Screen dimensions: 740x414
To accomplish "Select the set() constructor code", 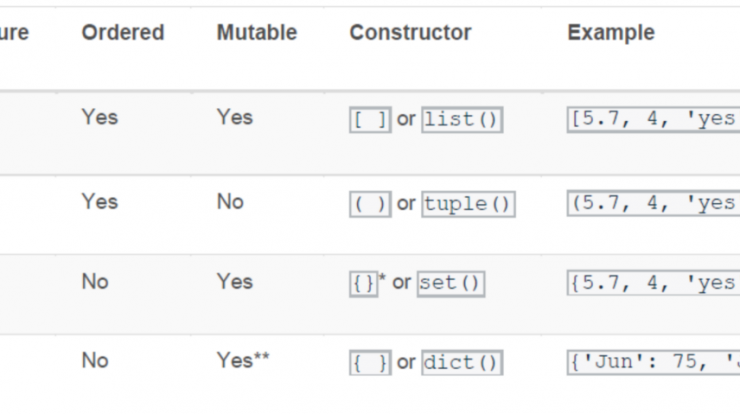I will (x=451, y=284).
